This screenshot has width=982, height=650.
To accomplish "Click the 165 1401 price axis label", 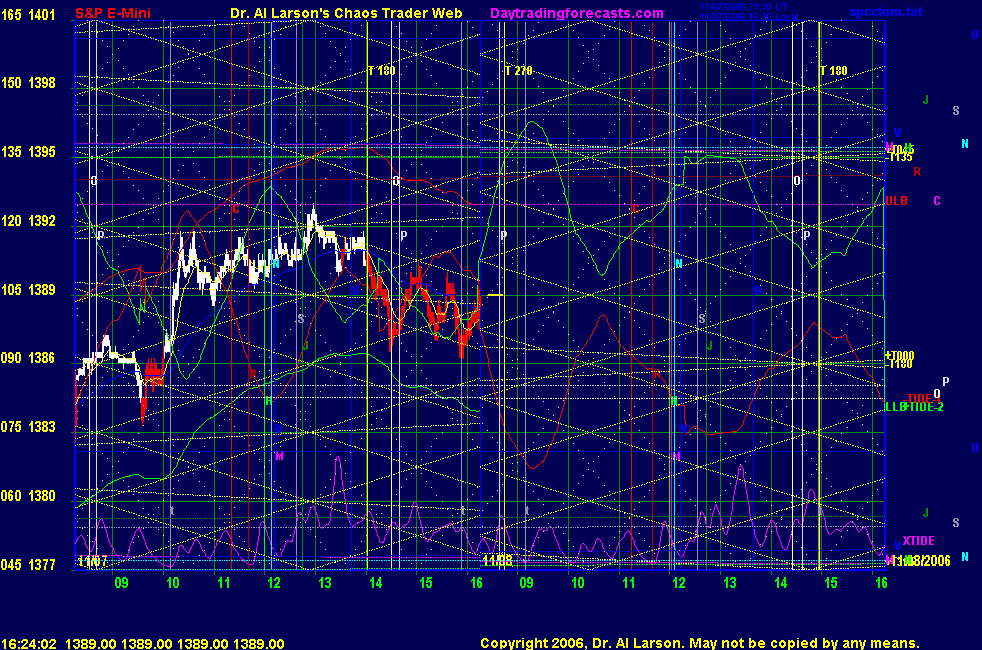I will tap(28, 14).
